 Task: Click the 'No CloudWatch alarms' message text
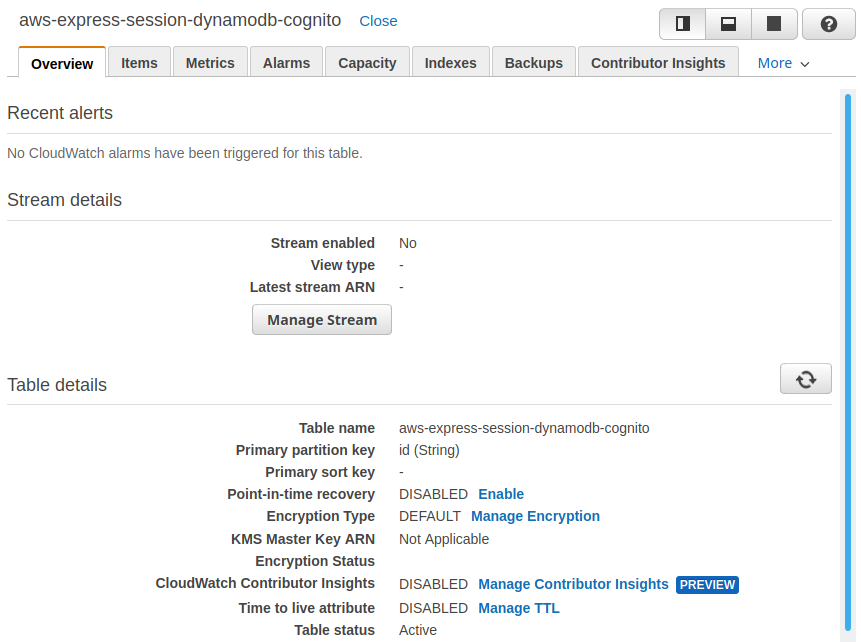click(184, 153)
